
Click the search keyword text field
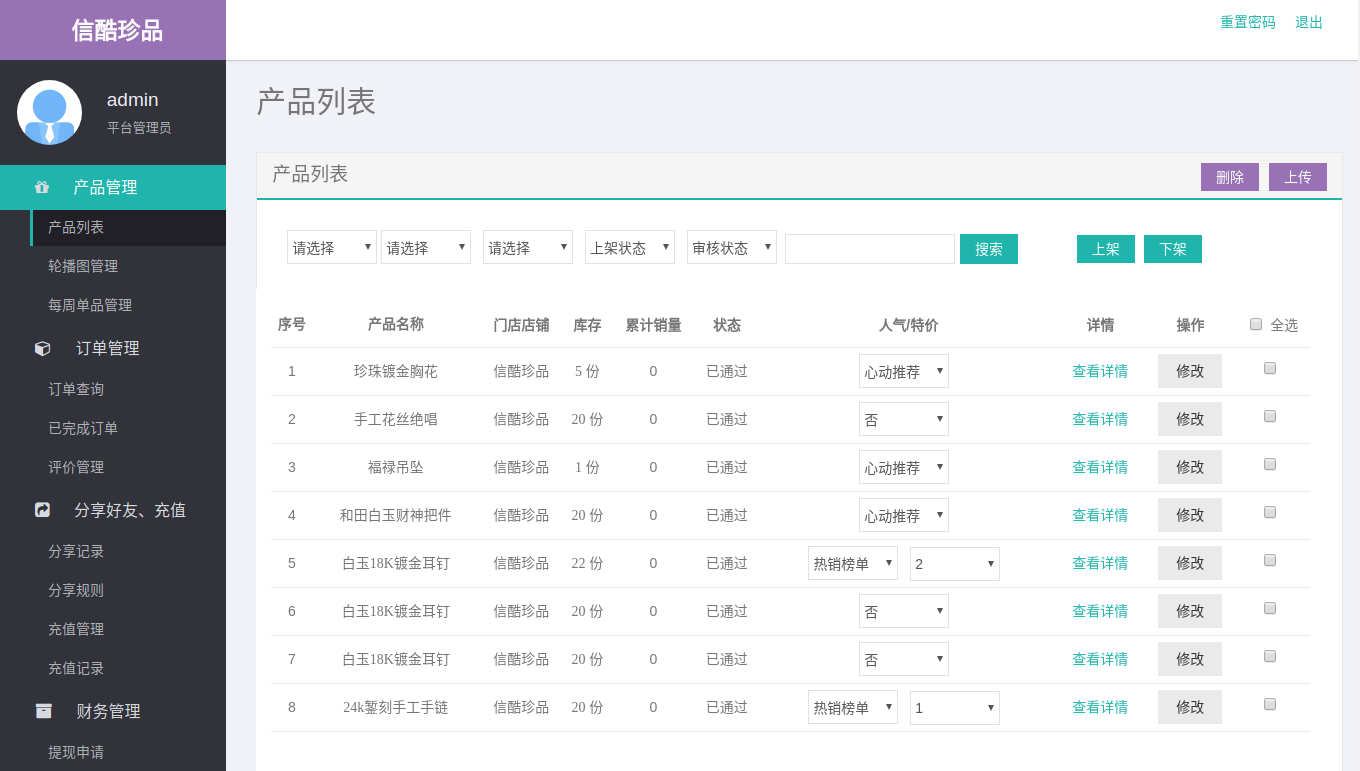pos(869,249)
